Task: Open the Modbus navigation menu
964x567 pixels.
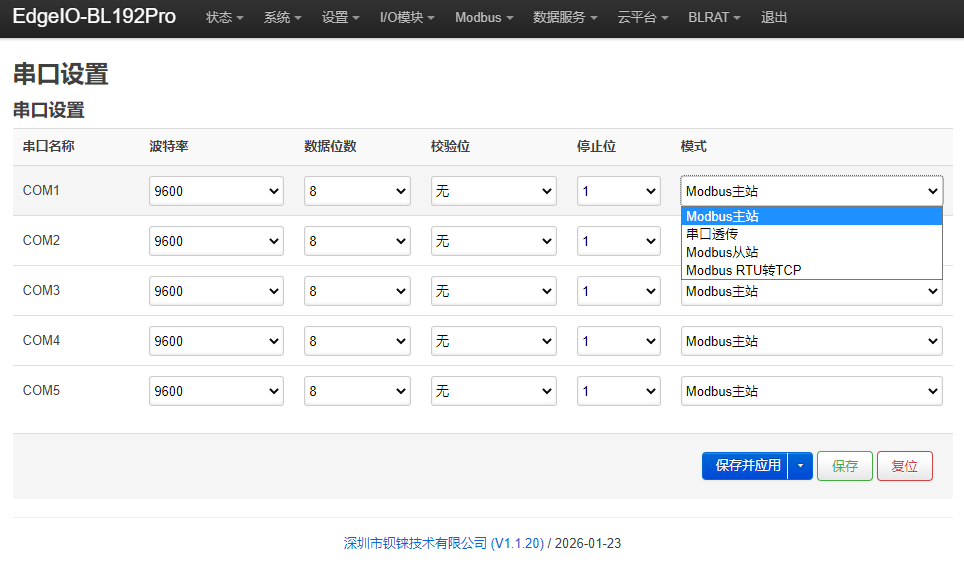Action: [484, 17]
